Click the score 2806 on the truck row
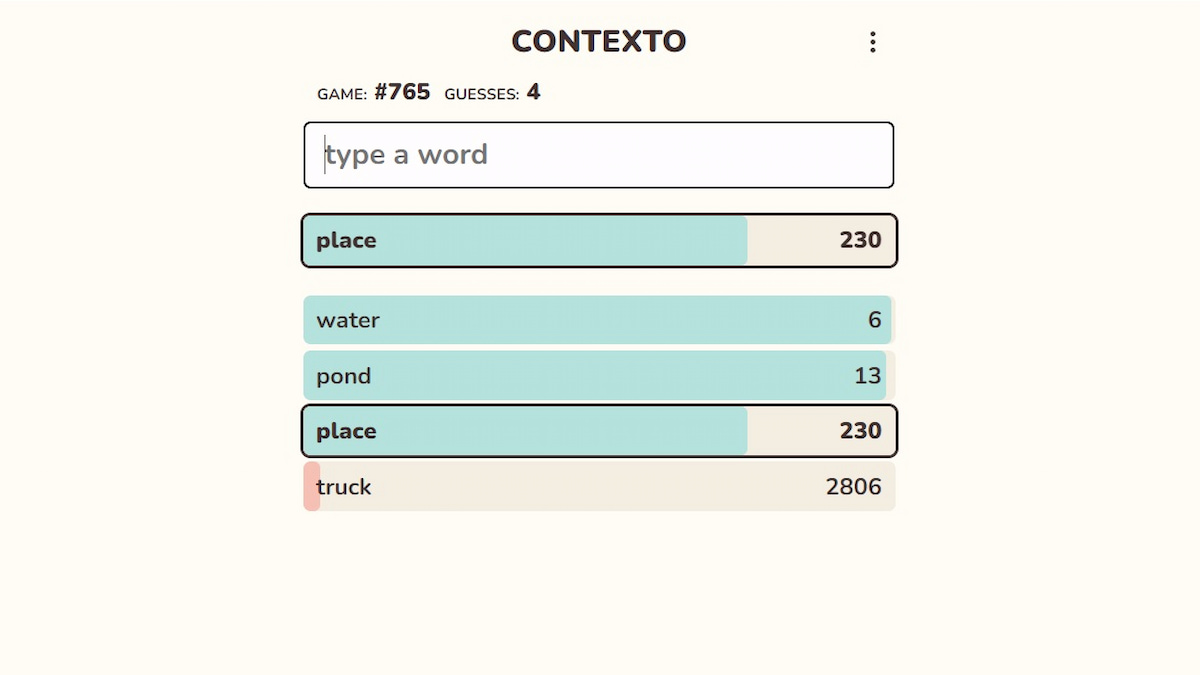Viewport: 1200px width, 675px height. [853, 487]
